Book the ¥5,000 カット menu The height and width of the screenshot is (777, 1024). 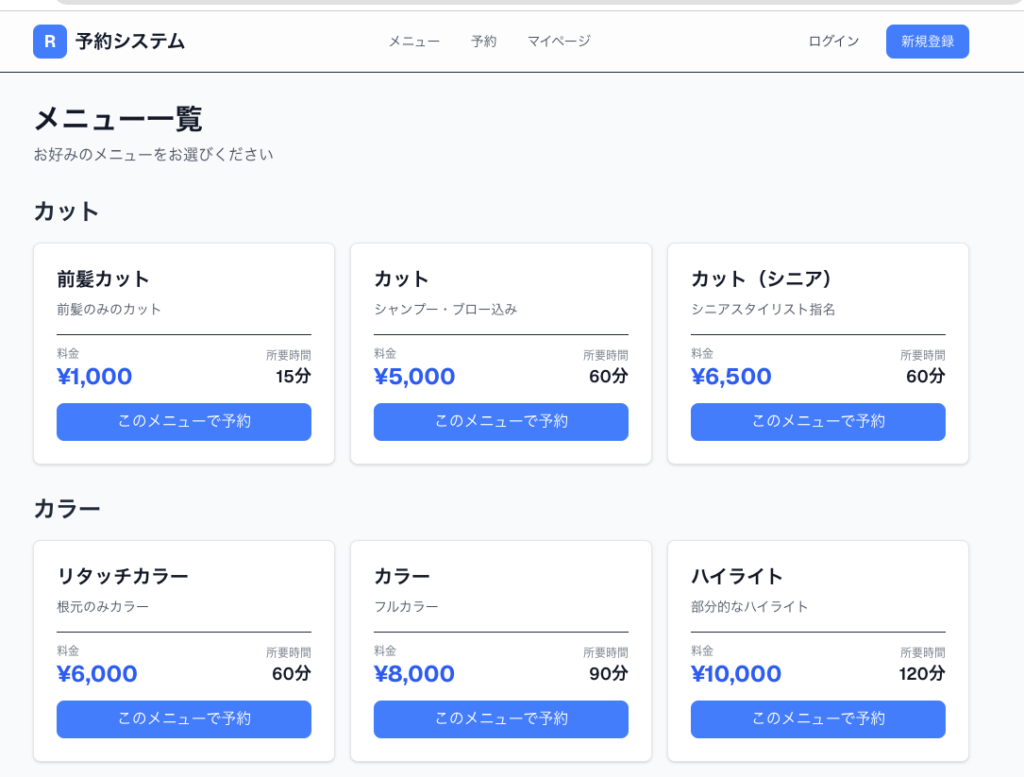[501, 421]
